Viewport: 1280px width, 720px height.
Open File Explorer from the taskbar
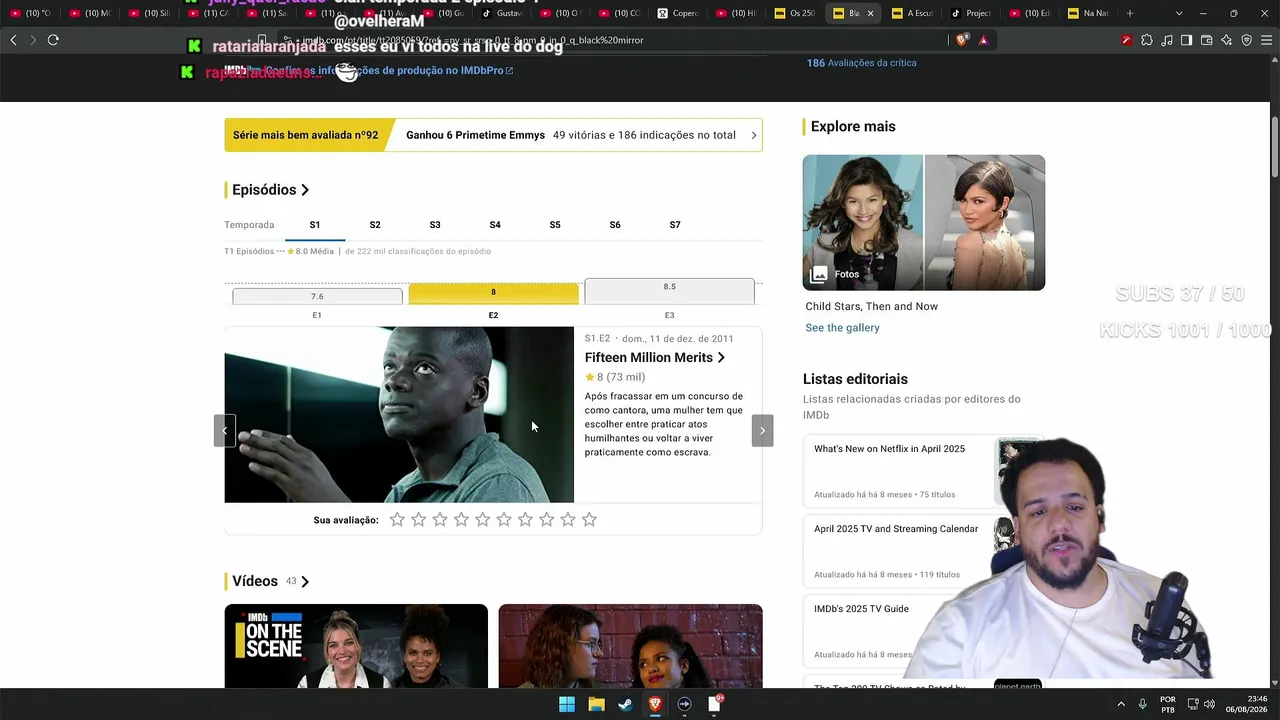tap(596, 704)
